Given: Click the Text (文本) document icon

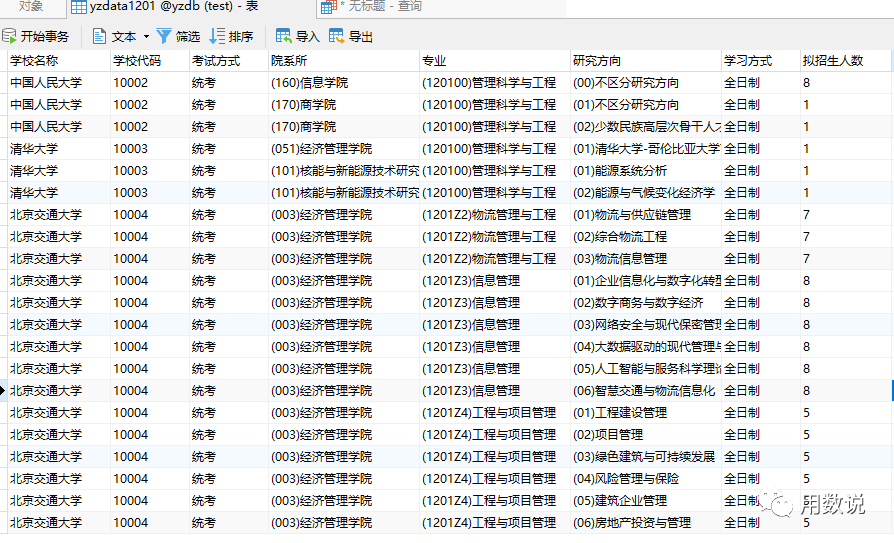Looking at the screenshot, I should [x=99, y=37].
